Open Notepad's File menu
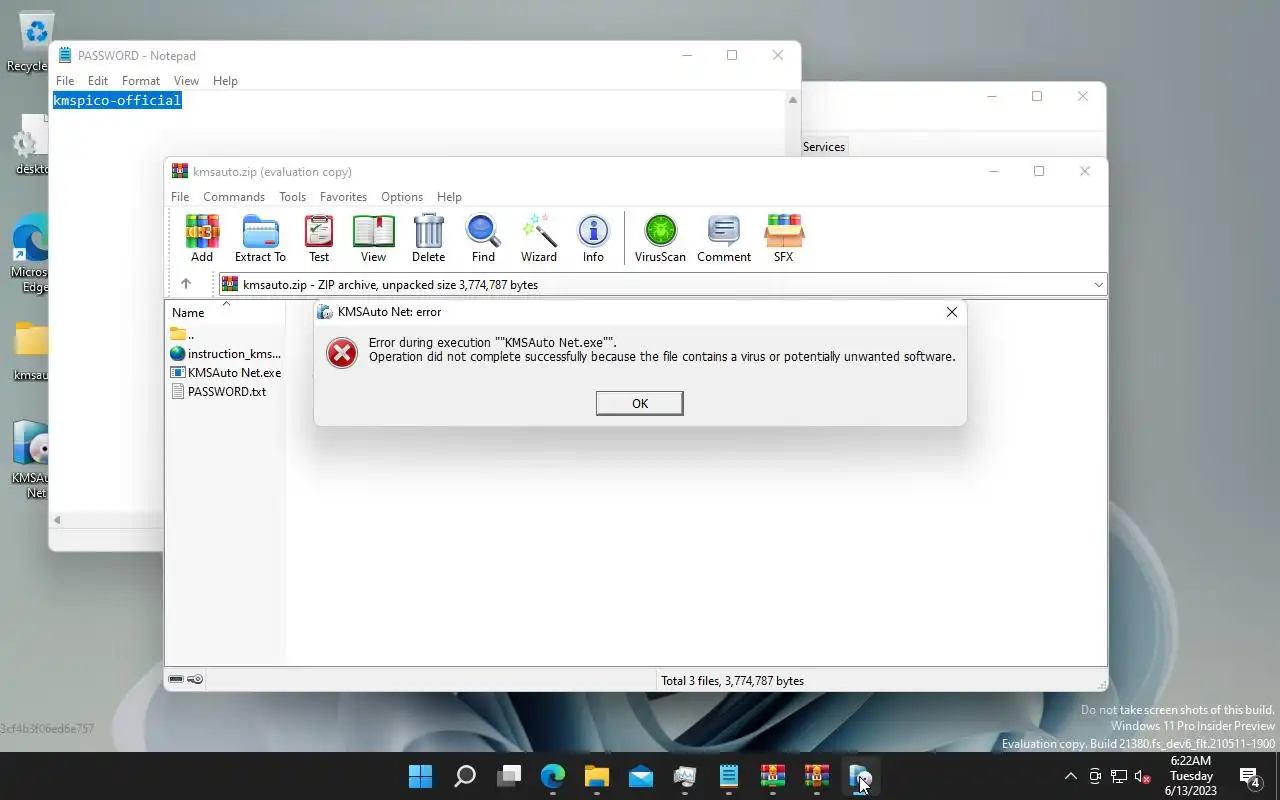The width and height of the screenshot is (1280, 800). [65, 81]
